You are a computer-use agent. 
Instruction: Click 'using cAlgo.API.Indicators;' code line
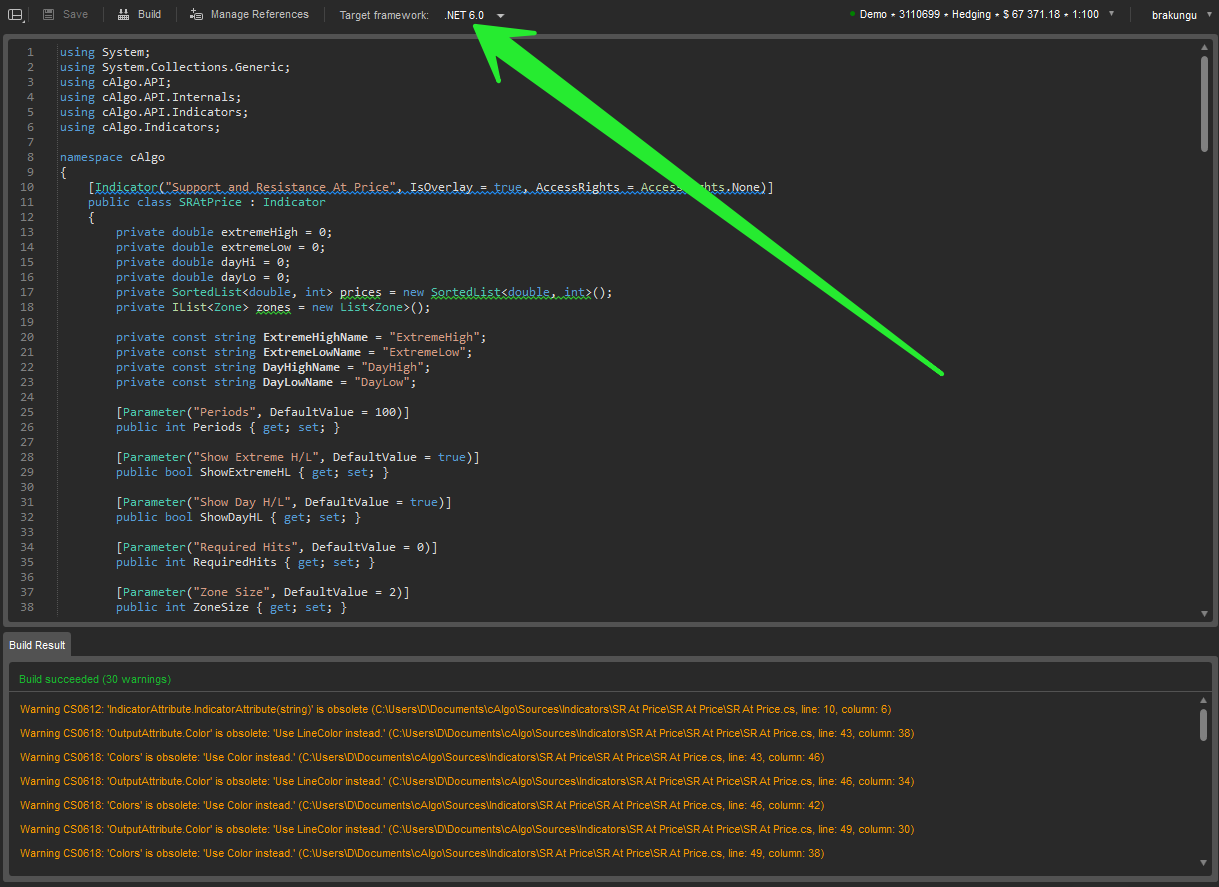point(154,112)
